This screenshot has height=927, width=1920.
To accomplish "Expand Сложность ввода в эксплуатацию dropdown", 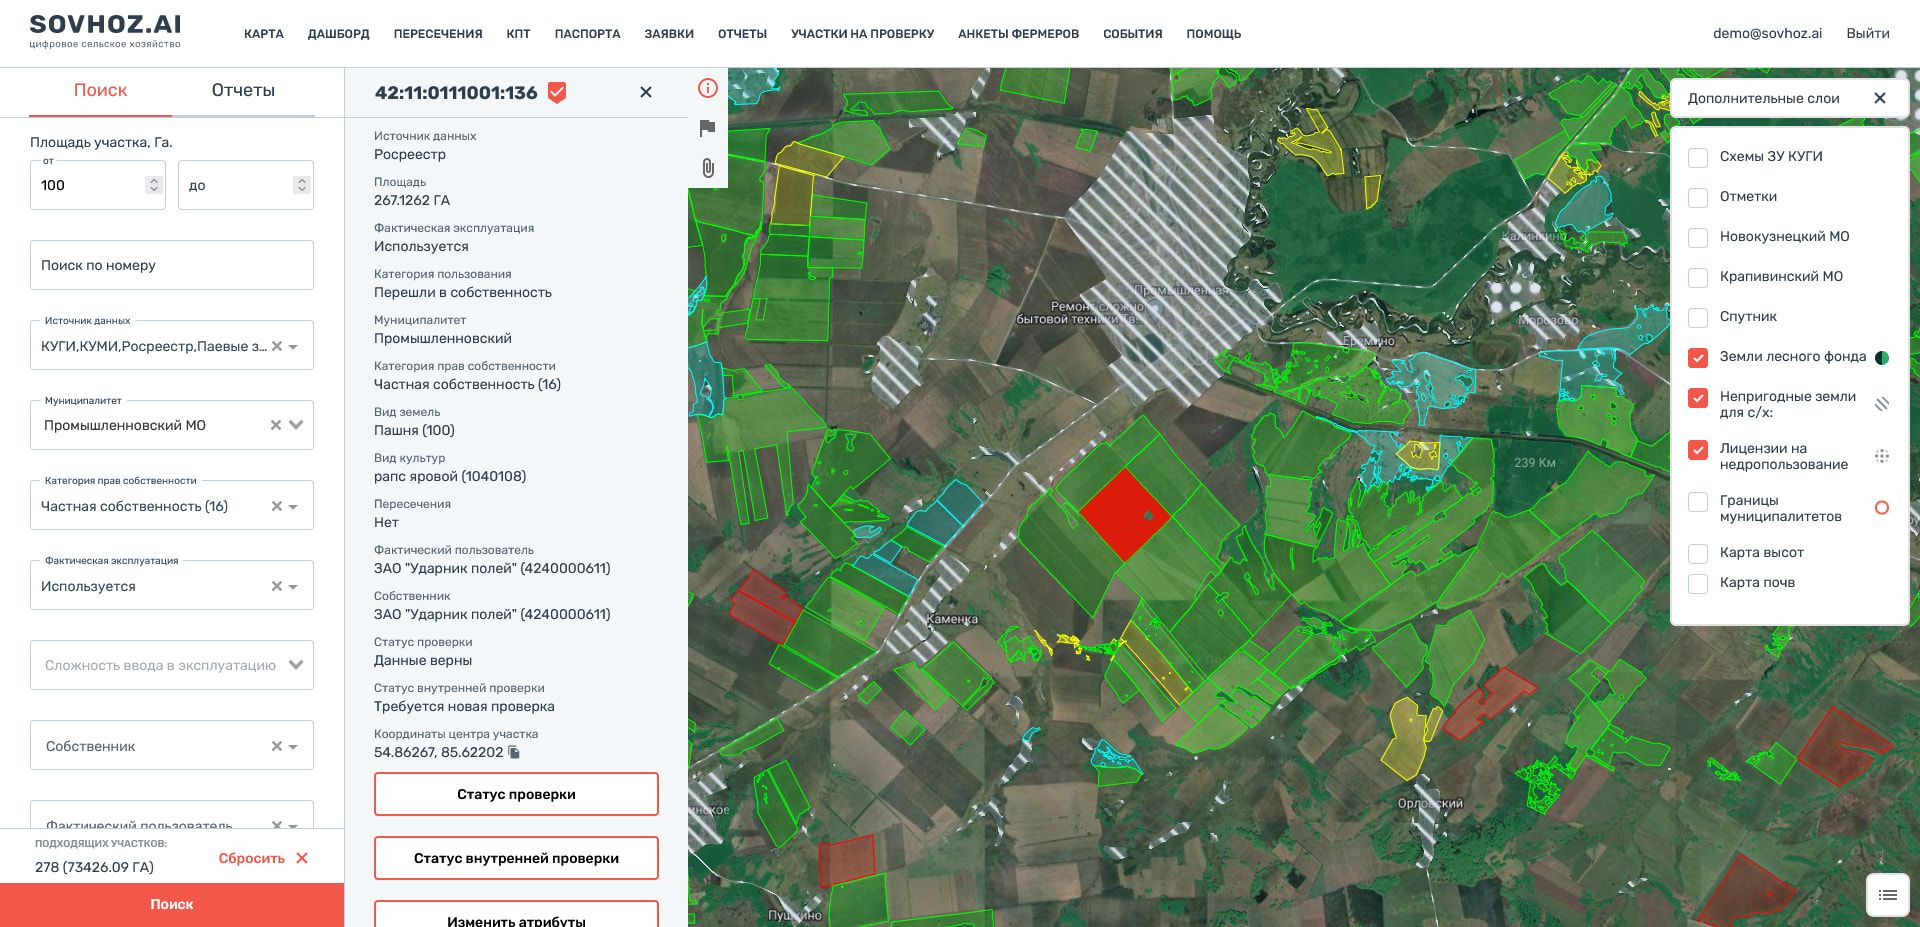I will point(295,665).
